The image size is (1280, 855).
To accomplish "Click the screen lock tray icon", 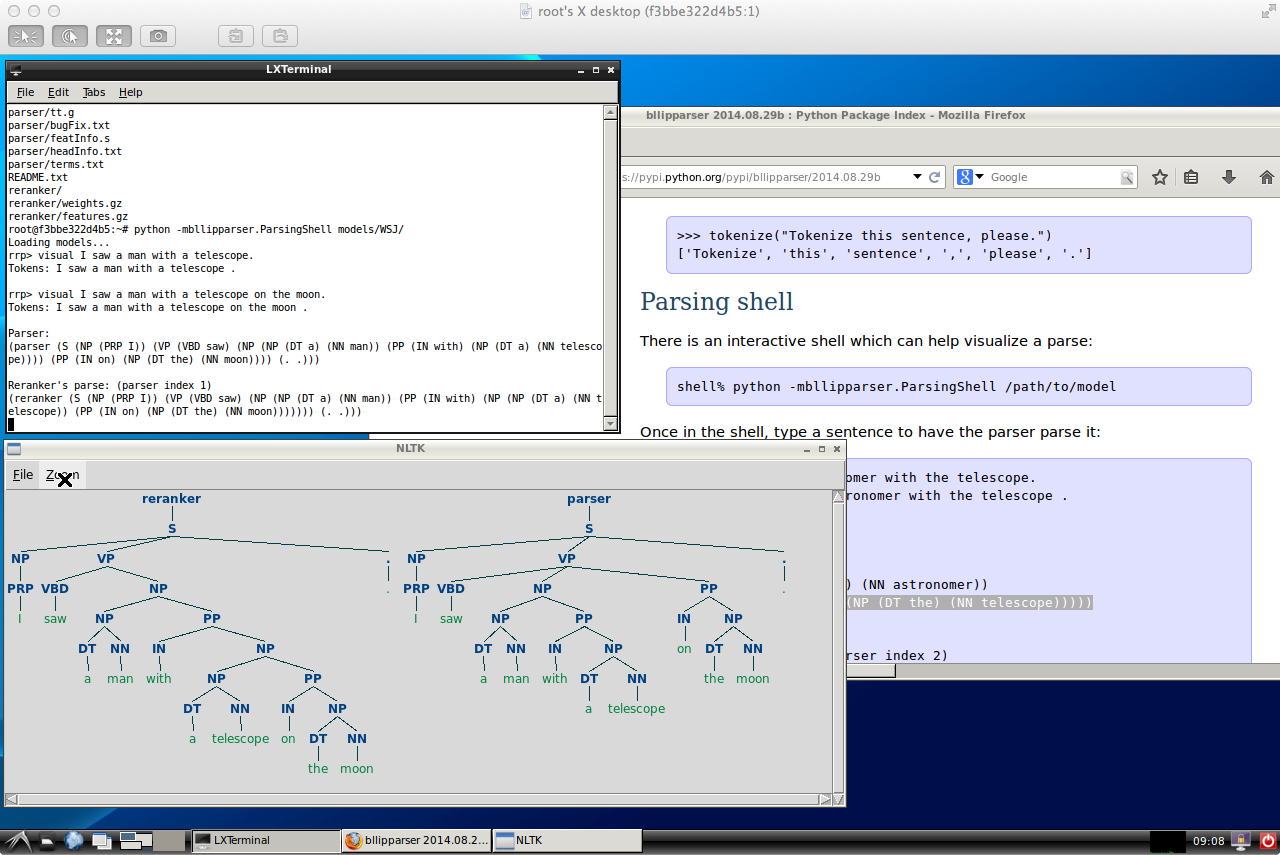I will [1241, 841].
